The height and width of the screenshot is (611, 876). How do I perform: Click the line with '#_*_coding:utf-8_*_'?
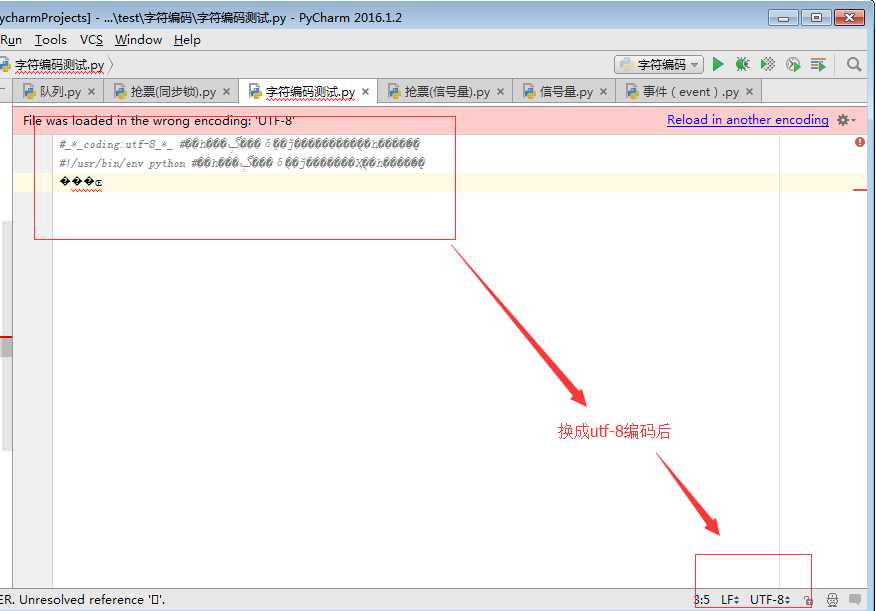tap(240, 144)
